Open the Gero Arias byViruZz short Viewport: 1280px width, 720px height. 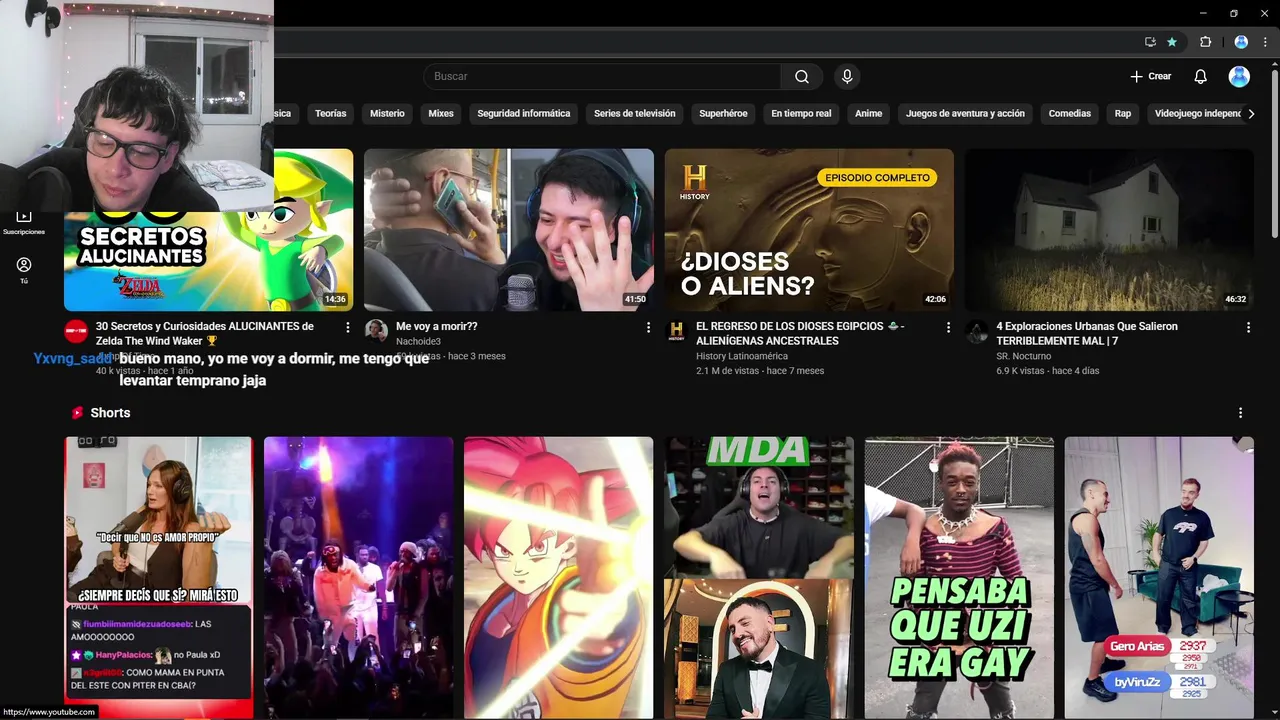(x=1159, y=578)
